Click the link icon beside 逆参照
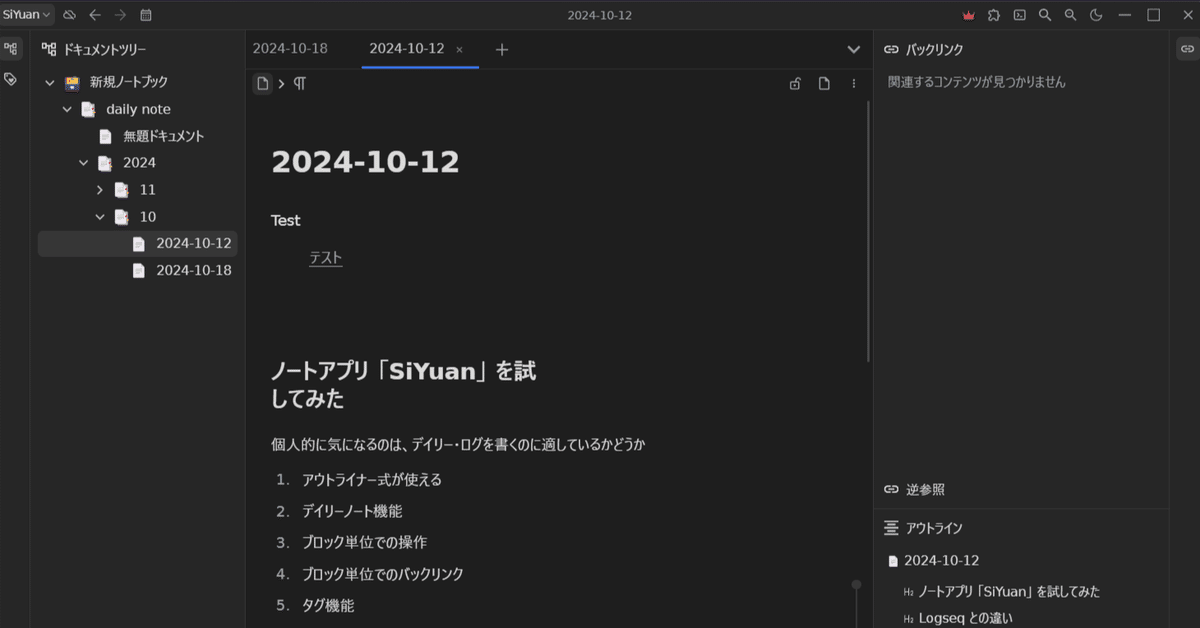1200x628 pixels. [x=891, y=490]
